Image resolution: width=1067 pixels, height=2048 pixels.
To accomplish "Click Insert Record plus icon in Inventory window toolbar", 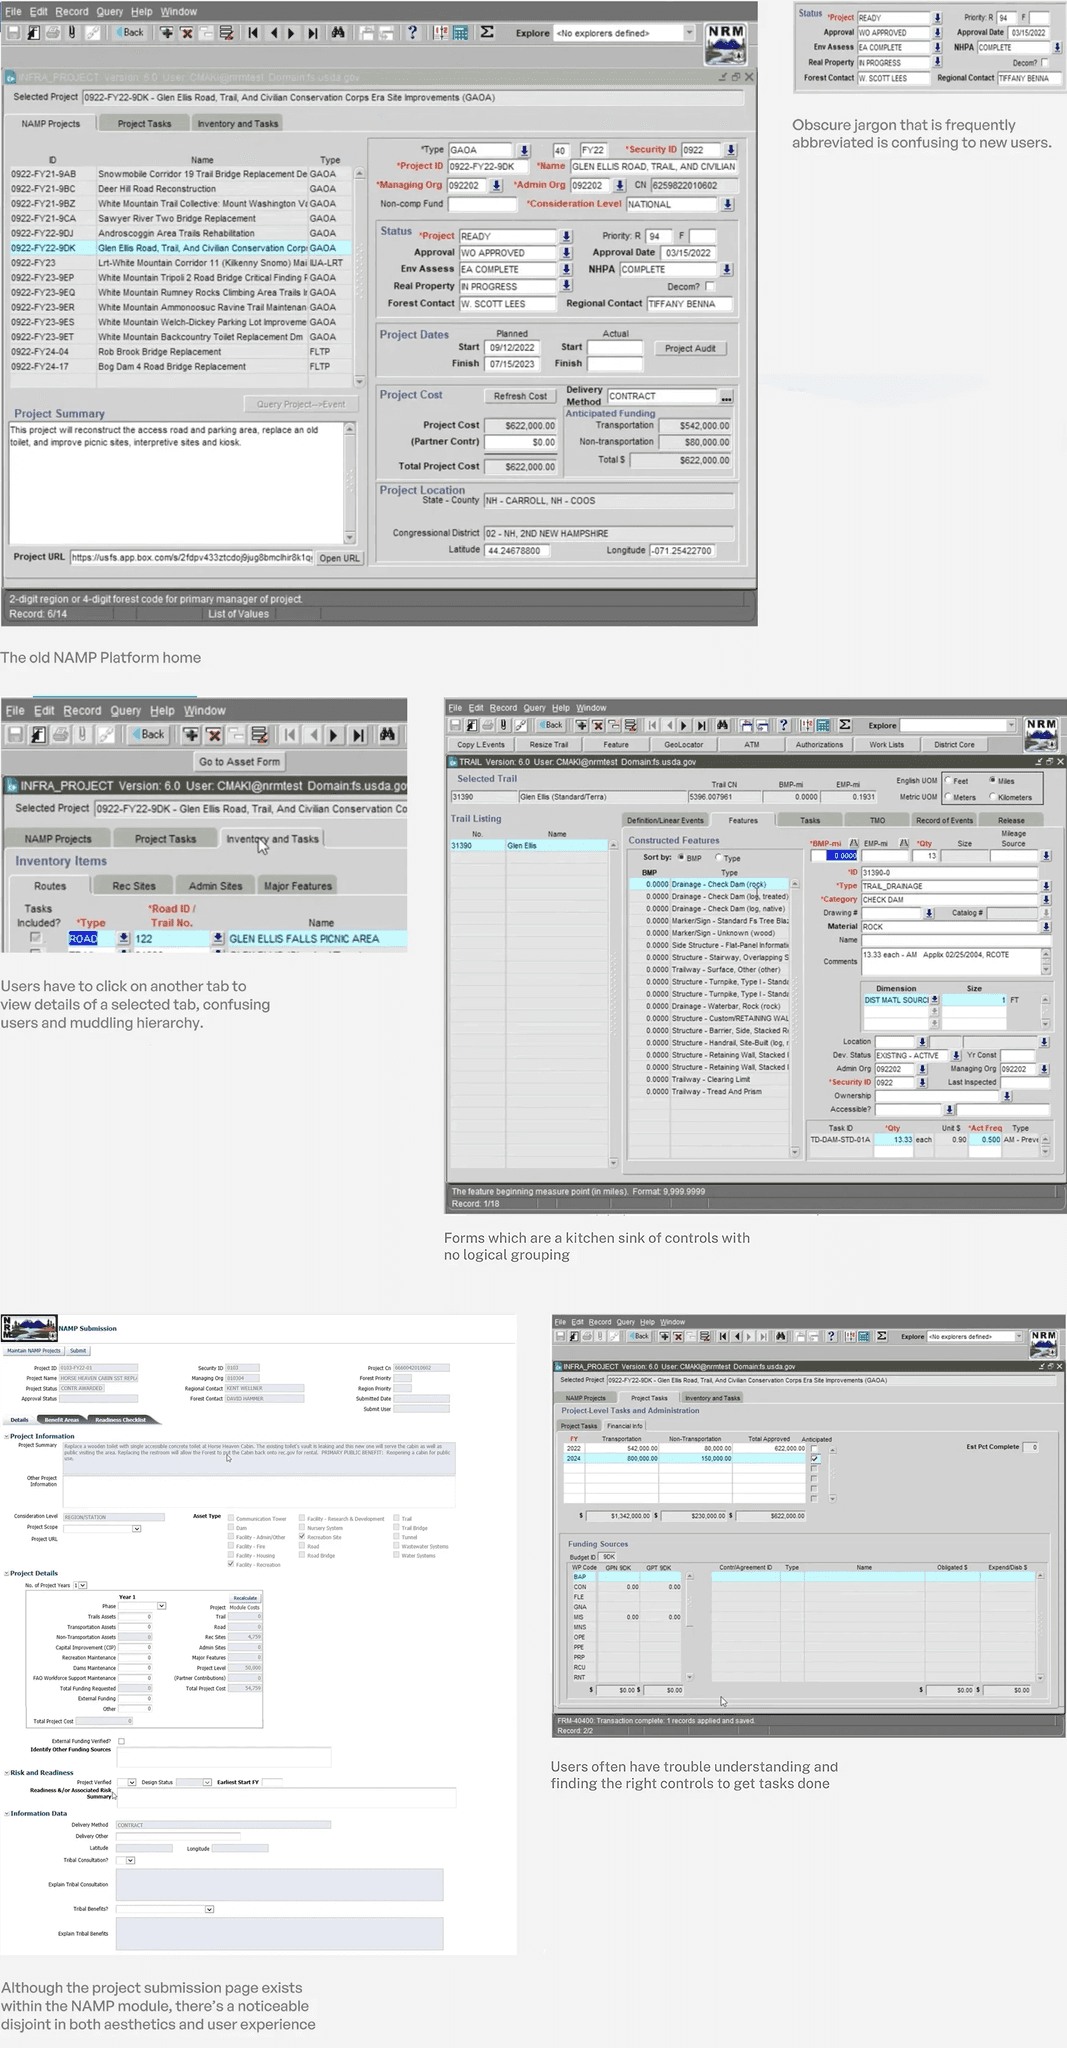I will tap(191, 735).
